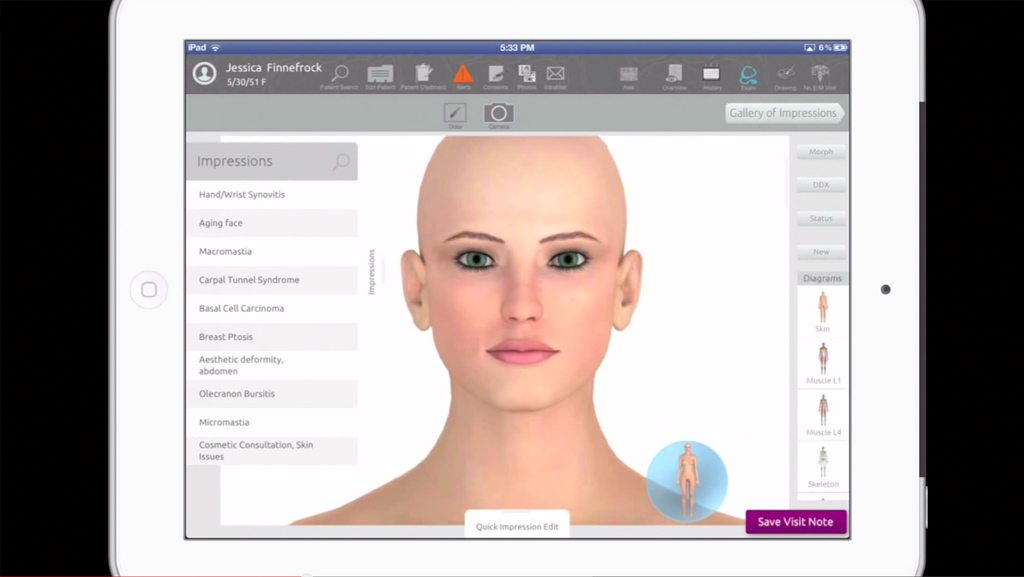The height and width of the screenshot is (577, 1024).
Task: Open the Intramail envelope icon
Action: click(556, 74)
